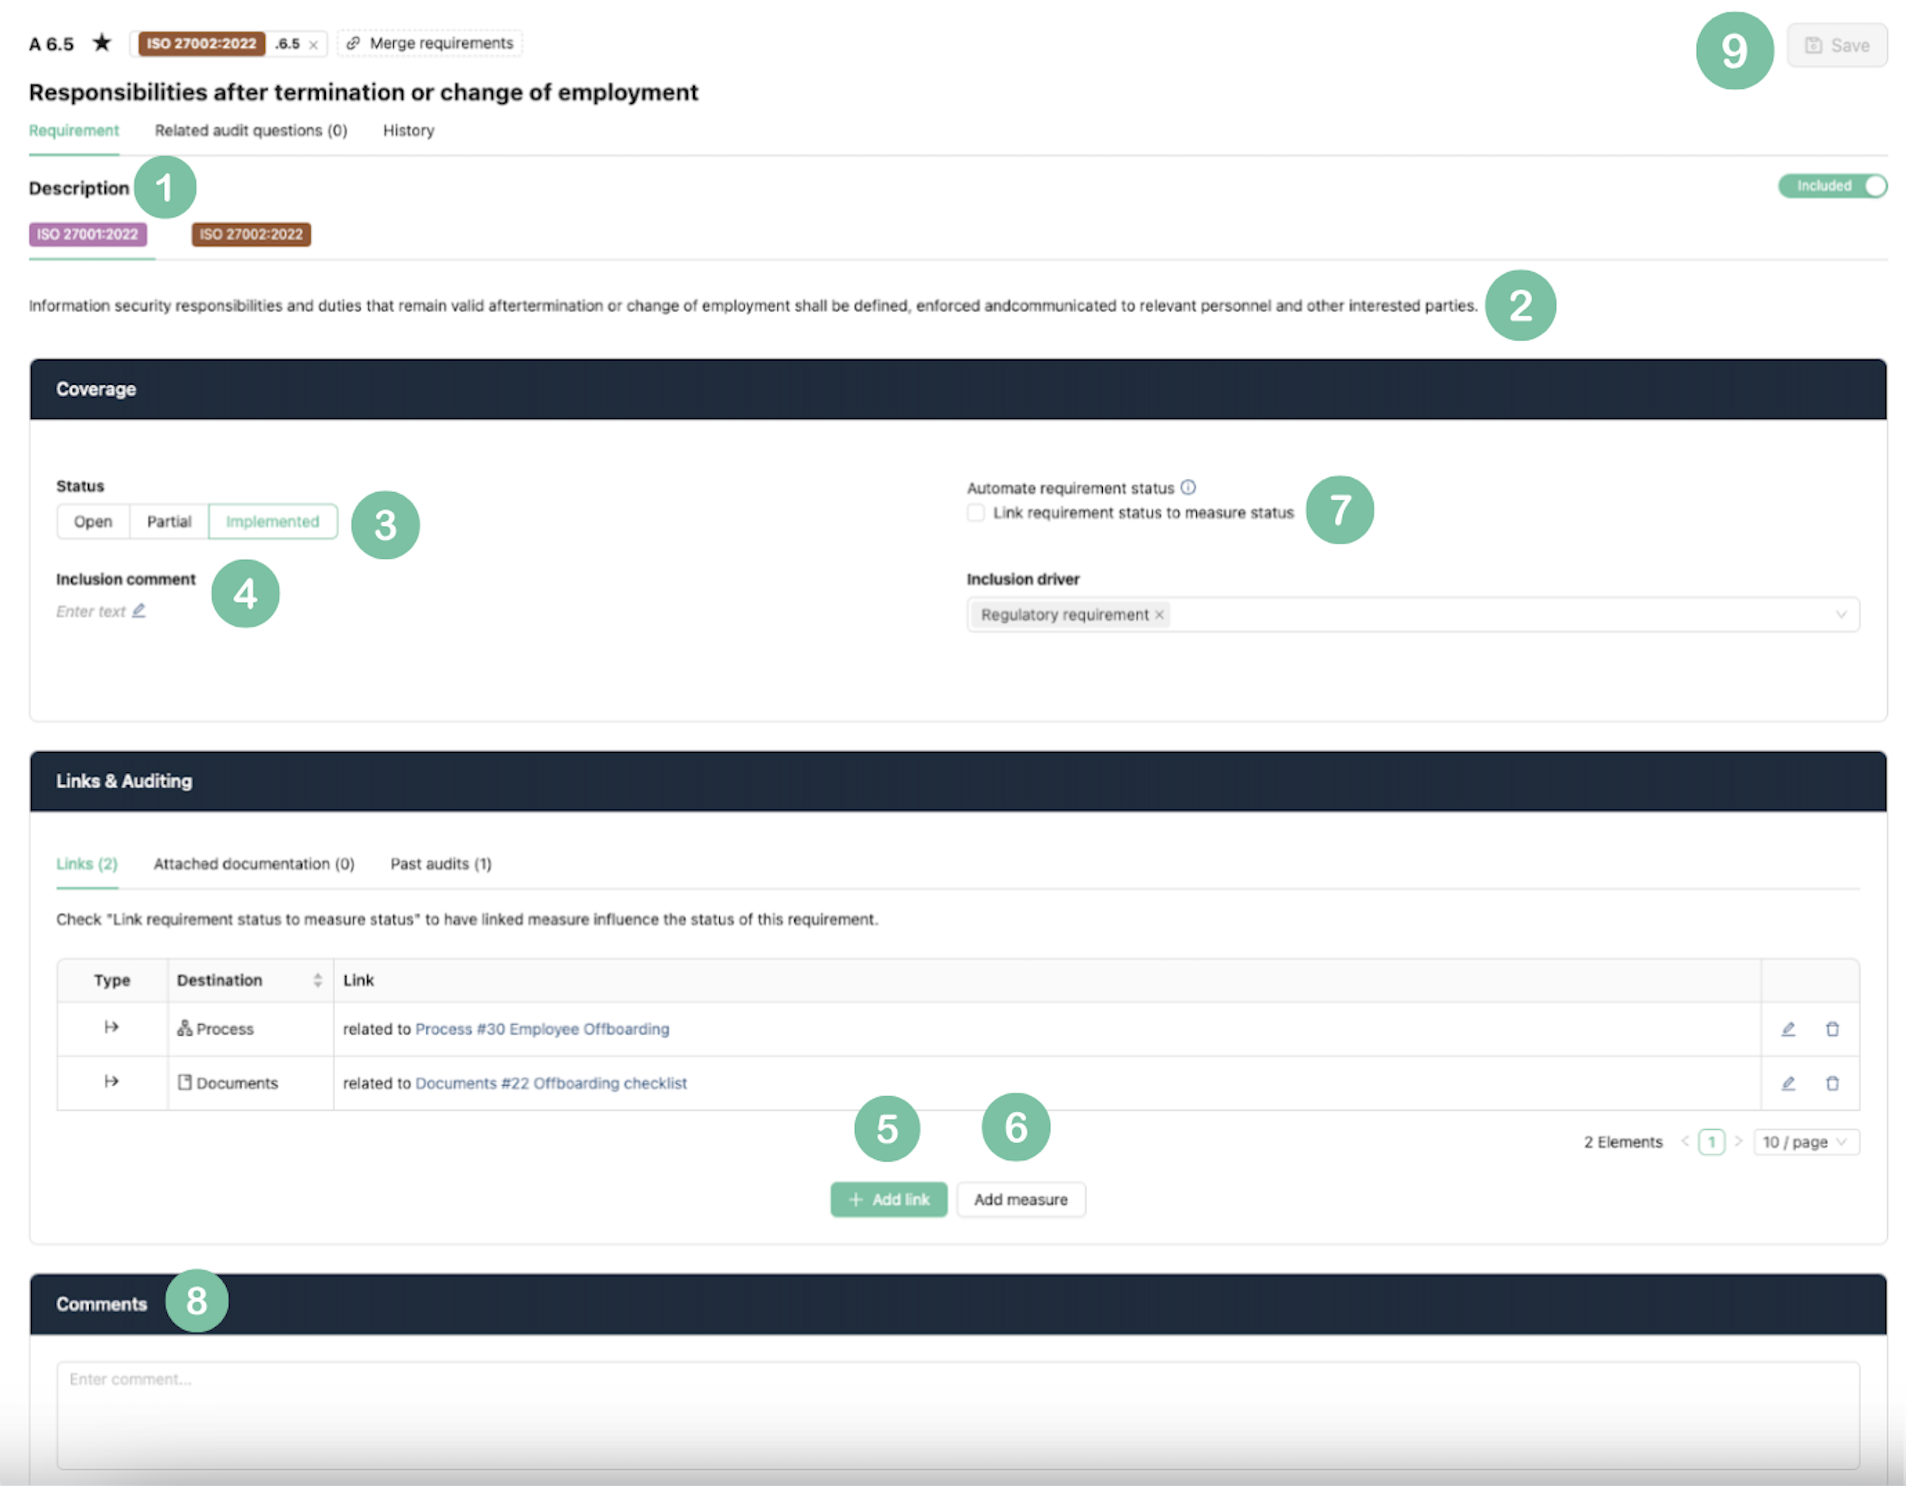Screen dimensions: 1906x1486
Task: Sort the table by Destination column
Action: click(317, 980)
